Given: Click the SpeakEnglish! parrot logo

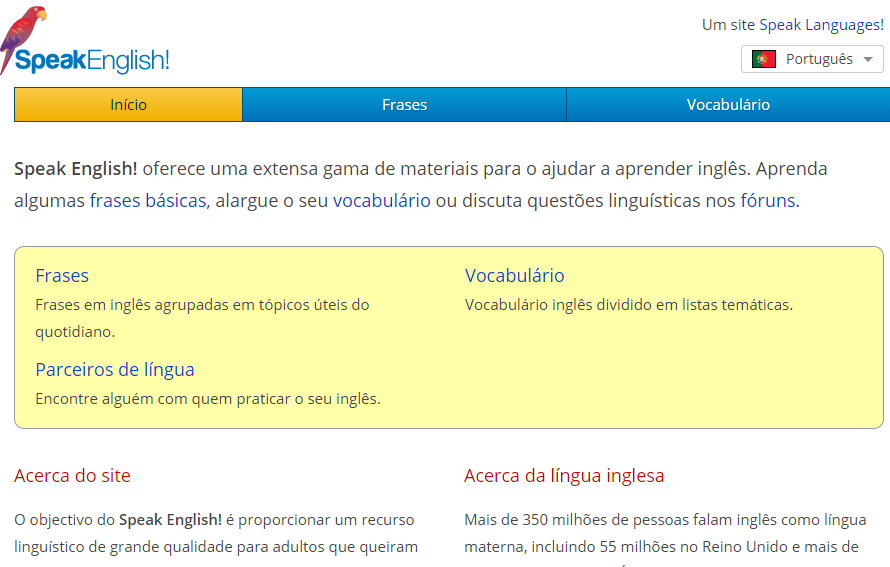Looking at the screenshot, I should click(85, 40).
